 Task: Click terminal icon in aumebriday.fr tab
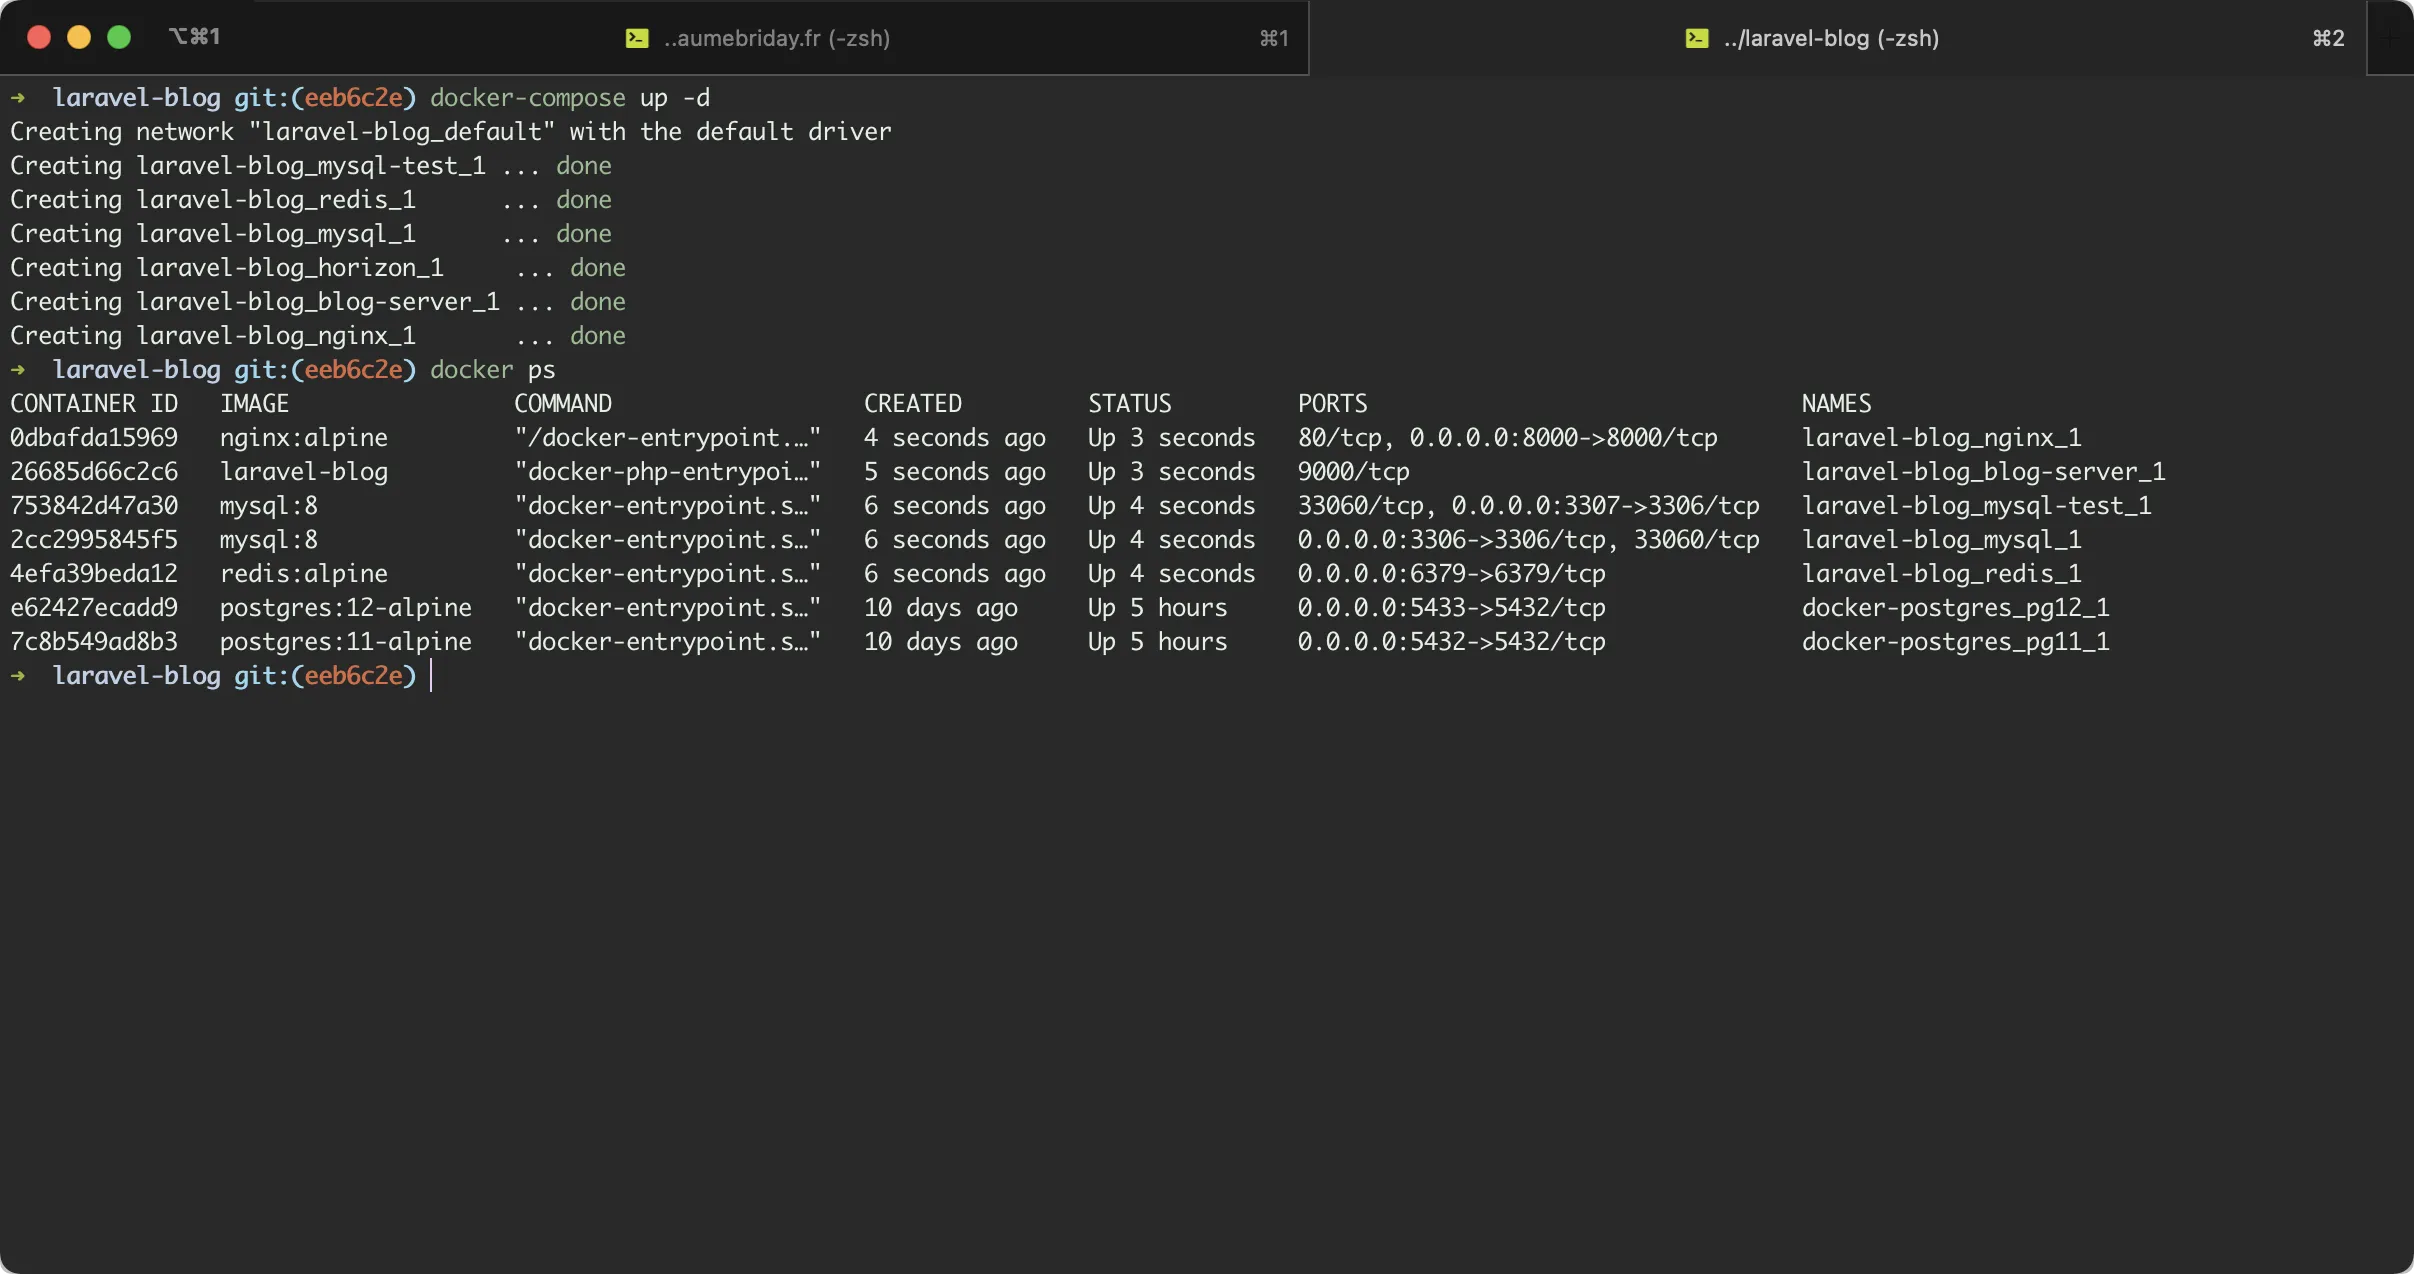tap(637, 38)
